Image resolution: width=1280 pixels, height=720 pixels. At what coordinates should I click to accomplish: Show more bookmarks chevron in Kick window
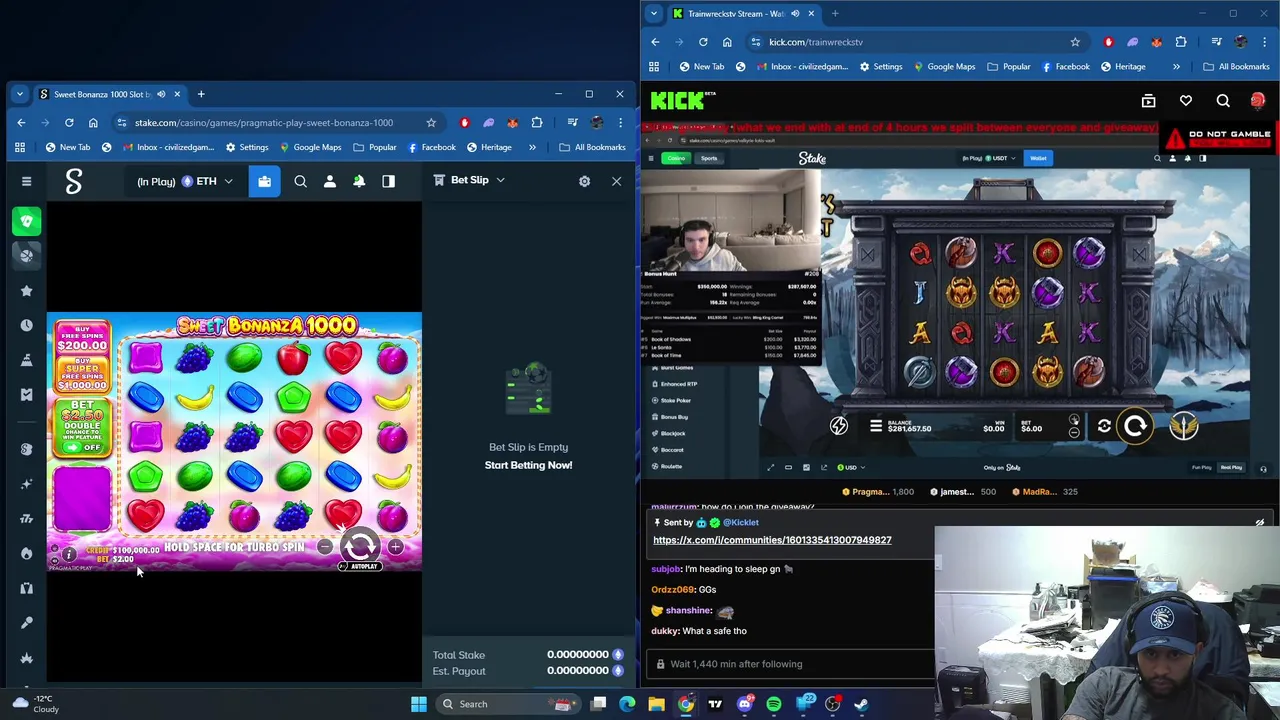[x=1176, y=67]
